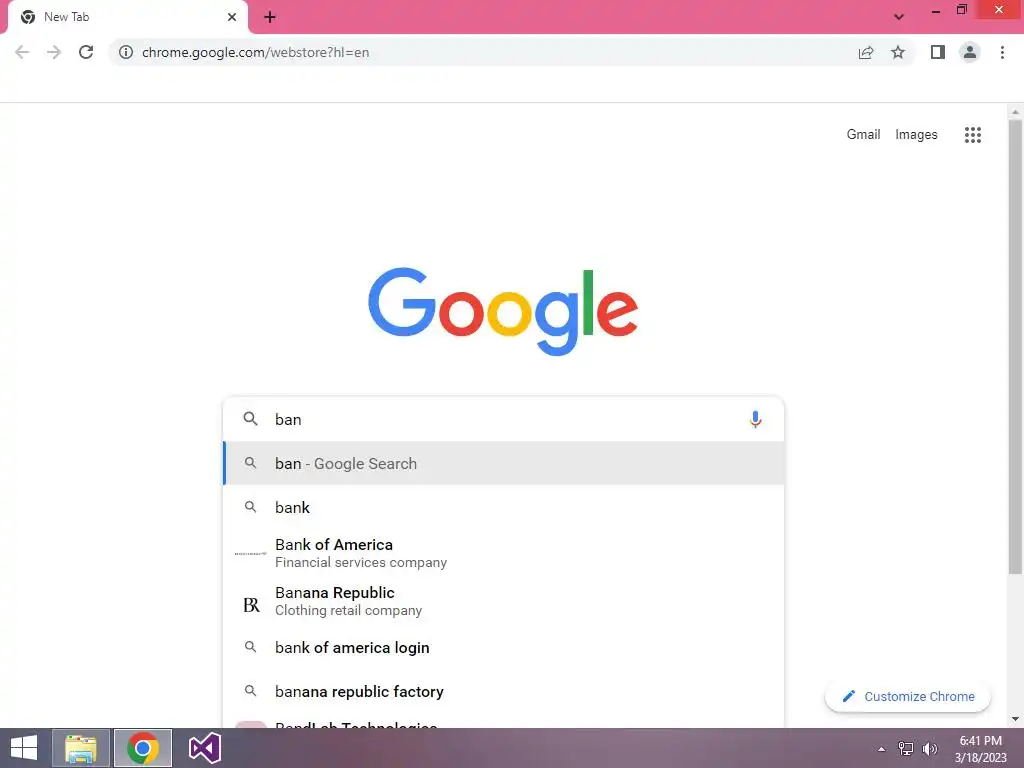Click the Customize Chrome button

click(908, 697)
